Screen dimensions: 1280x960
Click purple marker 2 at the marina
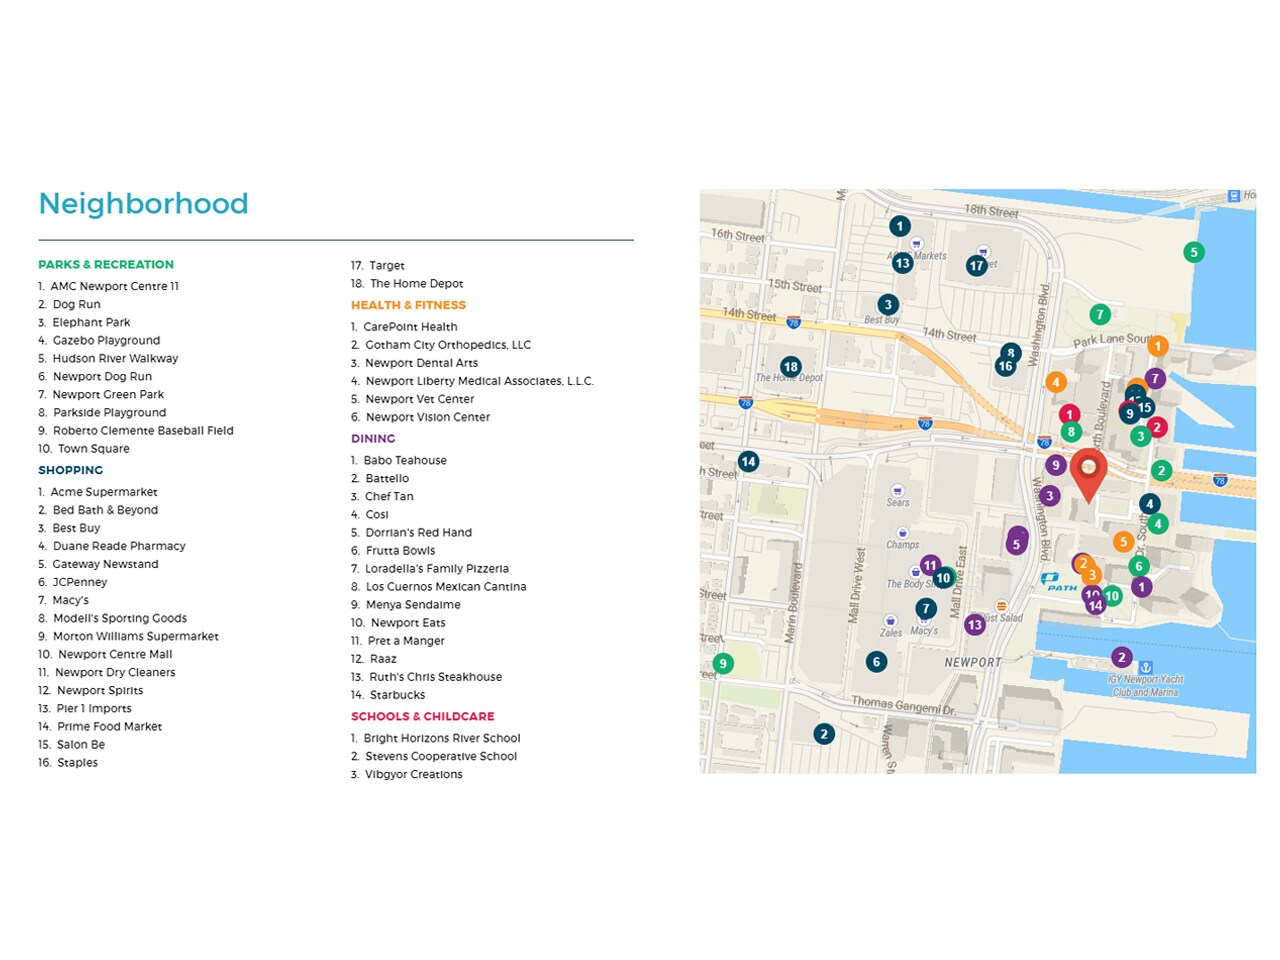(1122, 657)
